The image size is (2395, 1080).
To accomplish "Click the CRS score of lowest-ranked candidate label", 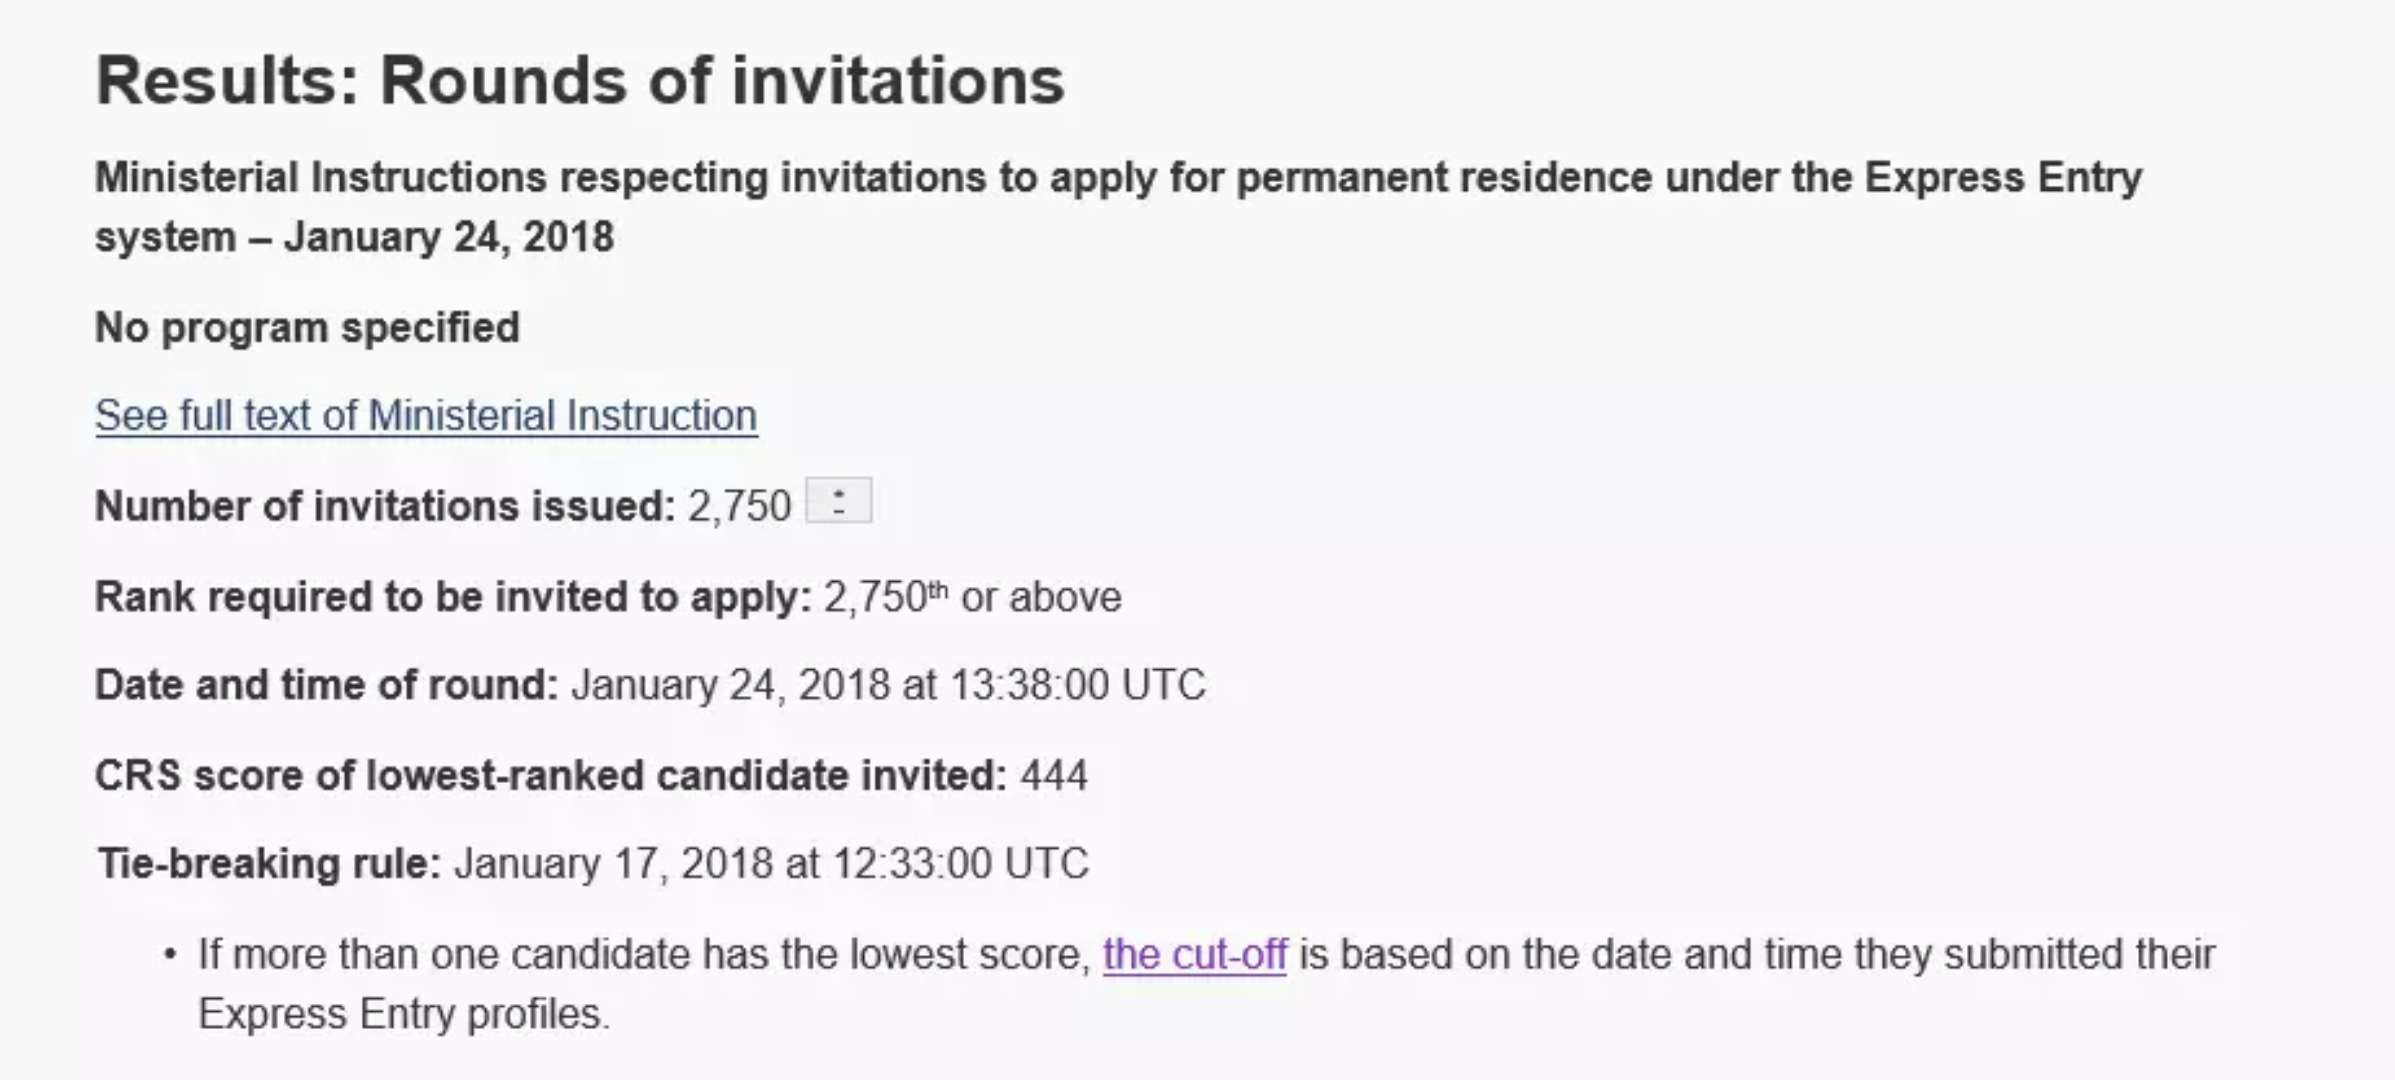I will tap(550, 776).
